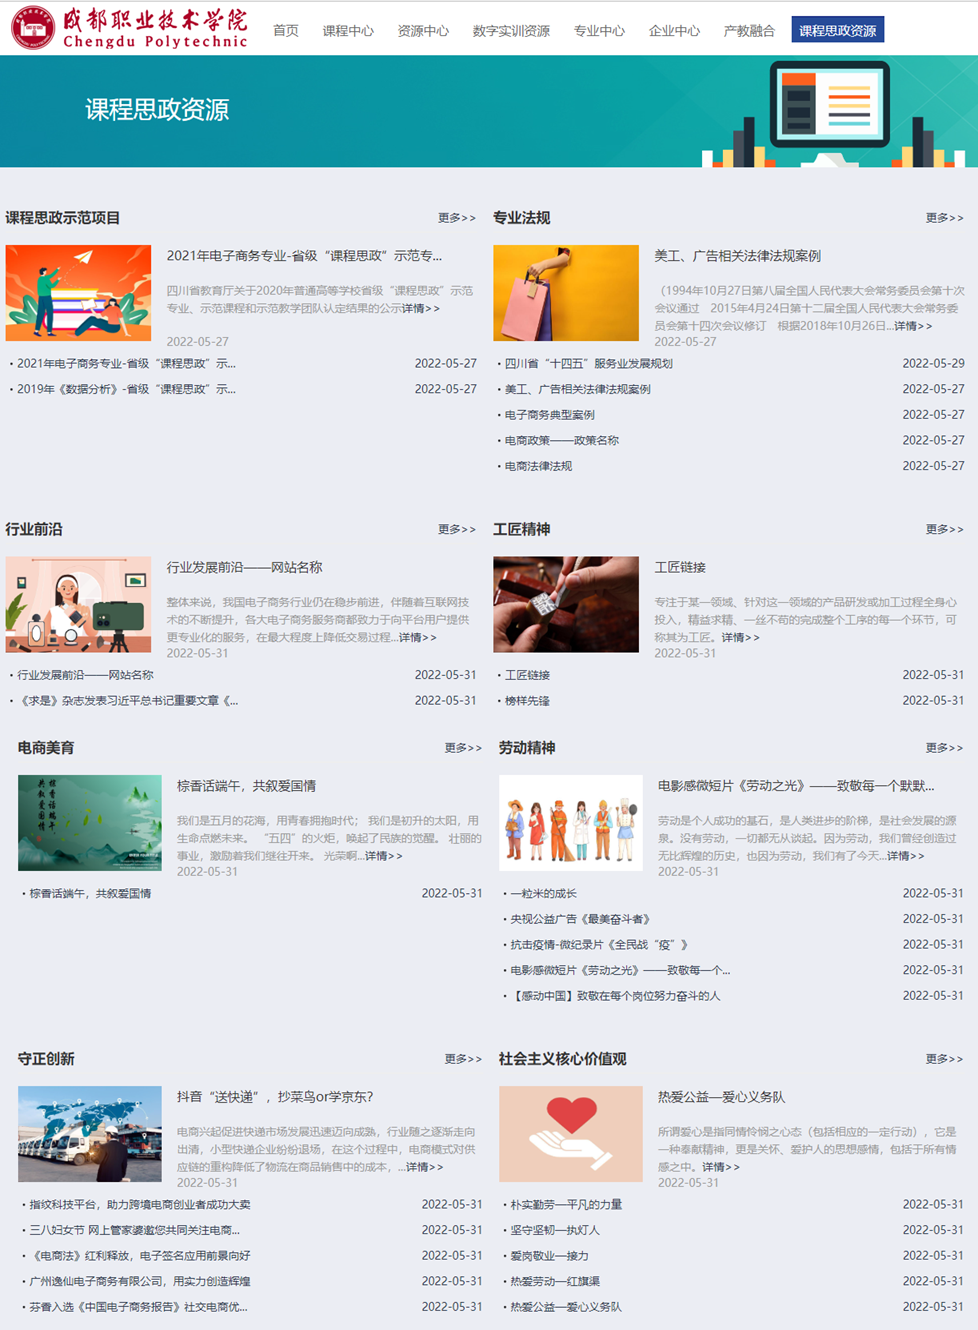The image size is (978, 1330).
Task: Expand 更多>> for 课程思政示范项目 section
Action: (456, 218)
